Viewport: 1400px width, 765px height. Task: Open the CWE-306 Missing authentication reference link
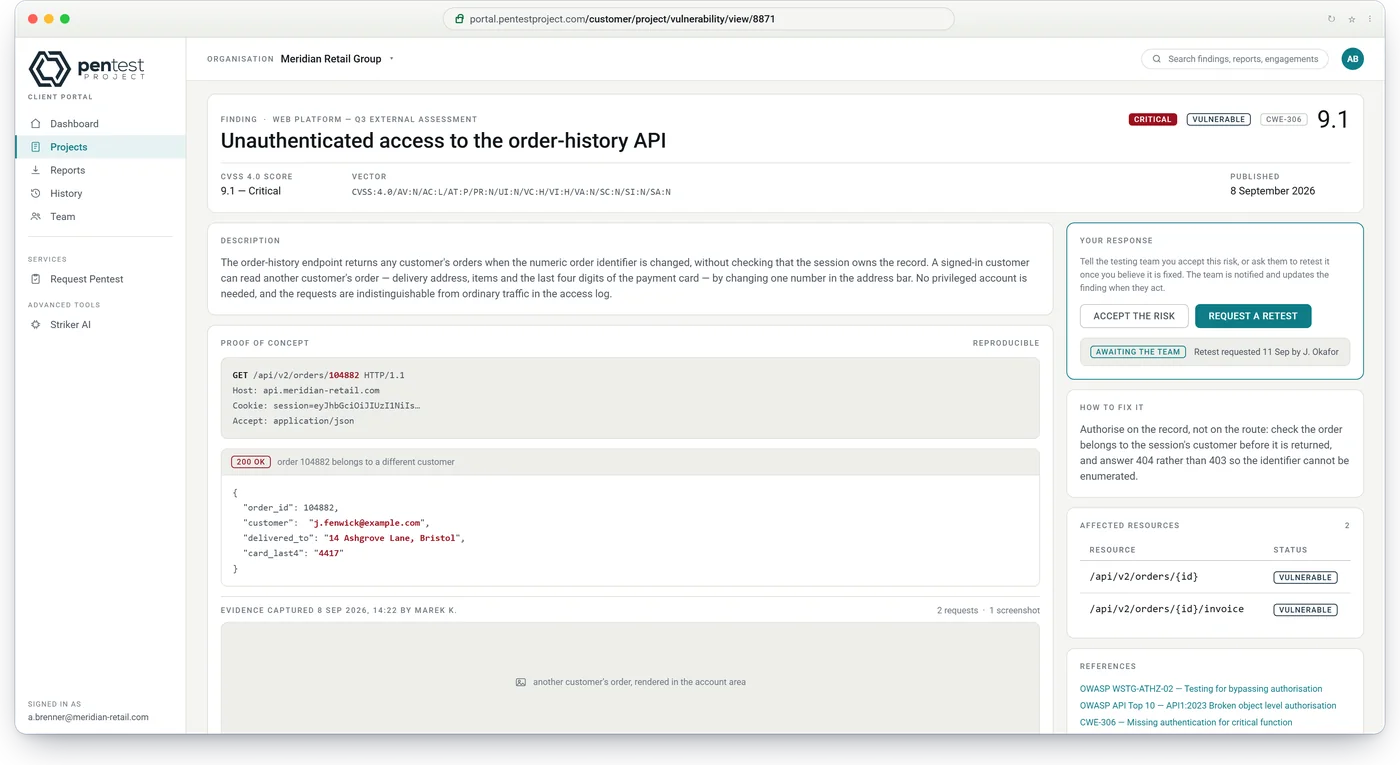point(1186,722)
